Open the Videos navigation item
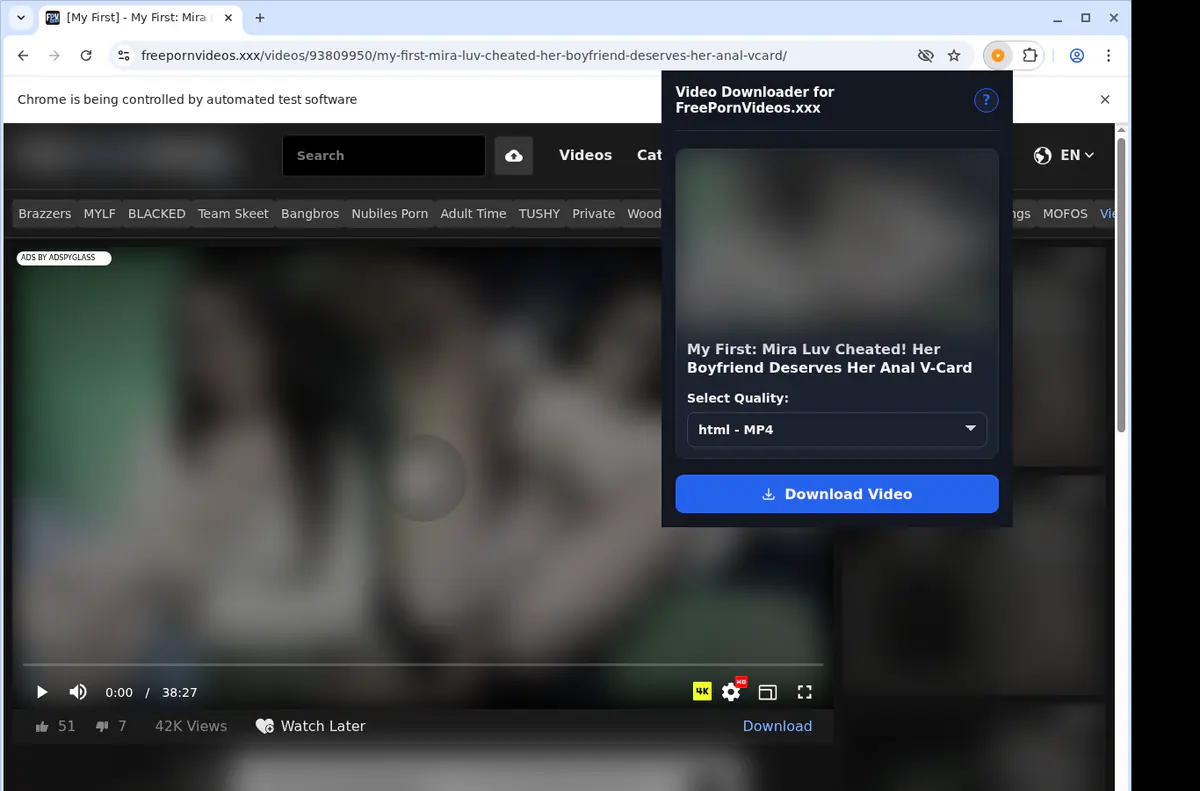This screenshot has width=1200, height=791. tap(585, 155)
